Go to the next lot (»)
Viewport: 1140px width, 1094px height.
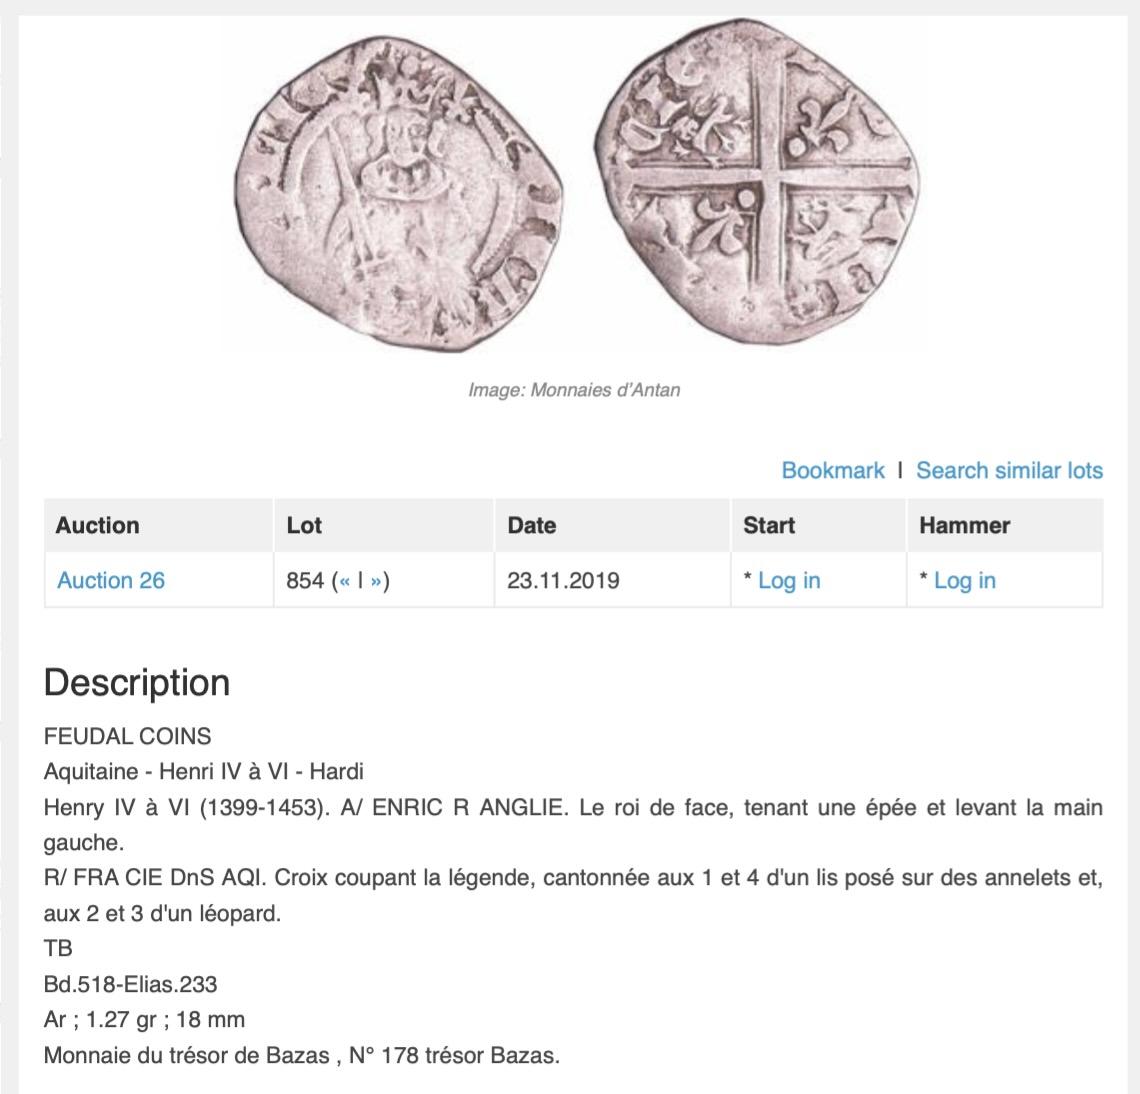(x=376, y=581)
